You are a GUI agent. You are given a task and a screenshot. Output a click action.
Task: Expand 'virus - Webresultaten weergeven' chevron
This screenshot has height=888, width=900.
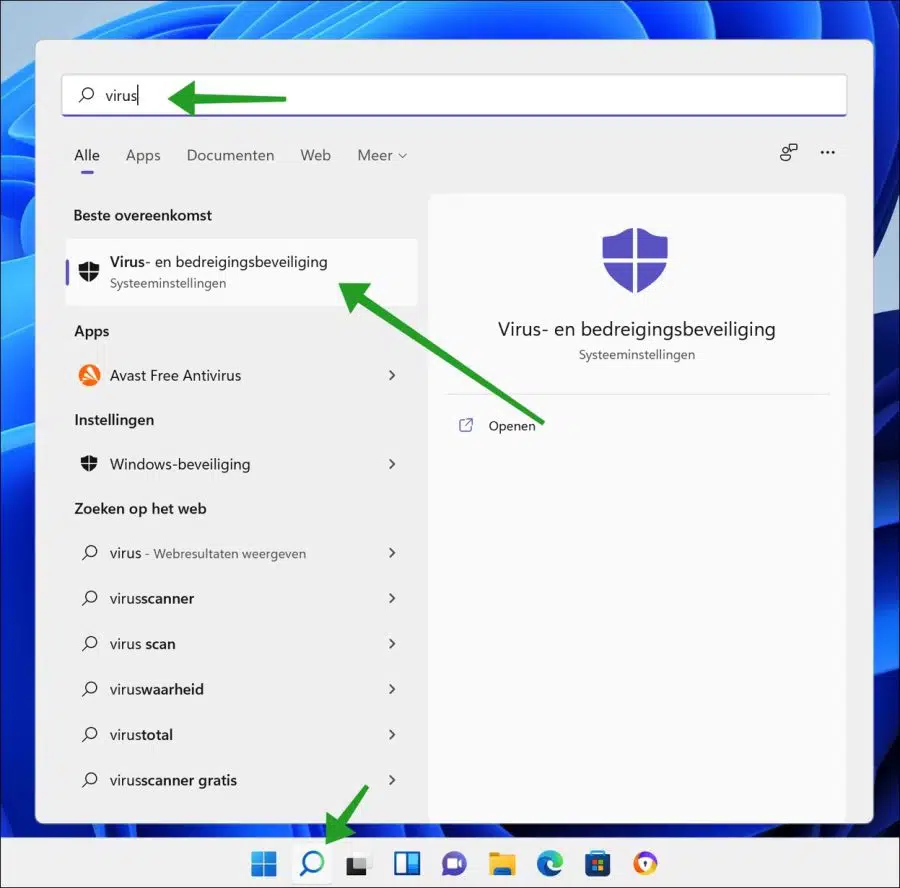pyautogui.click(x=392, y=553)
